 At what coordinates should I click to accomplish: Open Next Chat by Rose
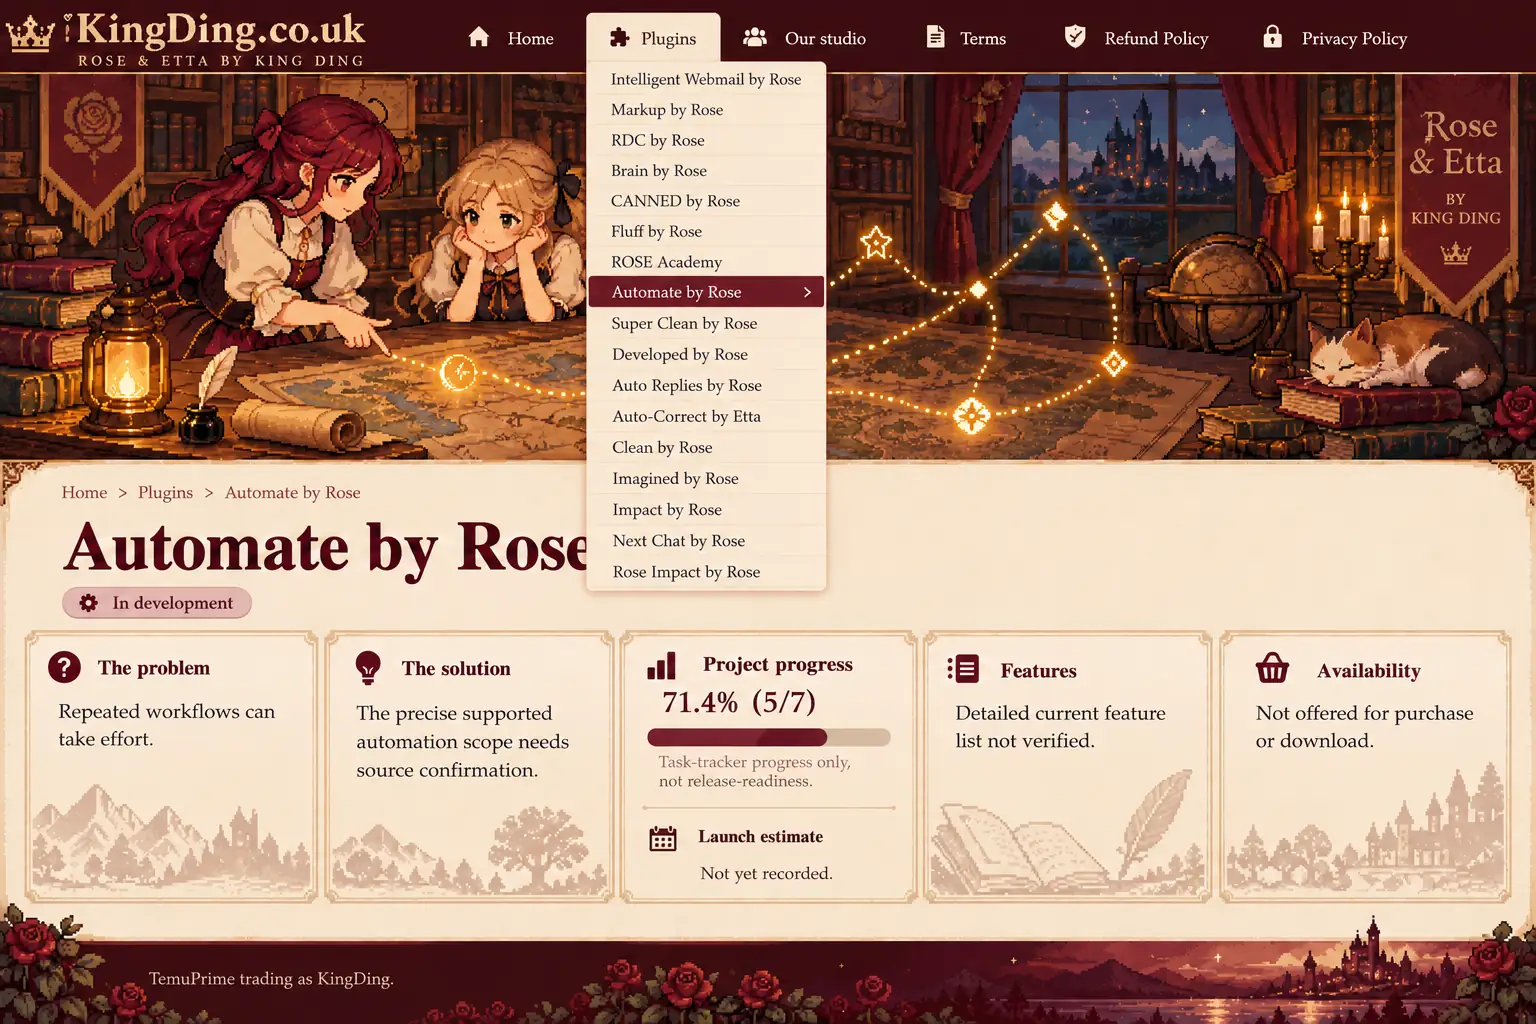pos(706,540)
